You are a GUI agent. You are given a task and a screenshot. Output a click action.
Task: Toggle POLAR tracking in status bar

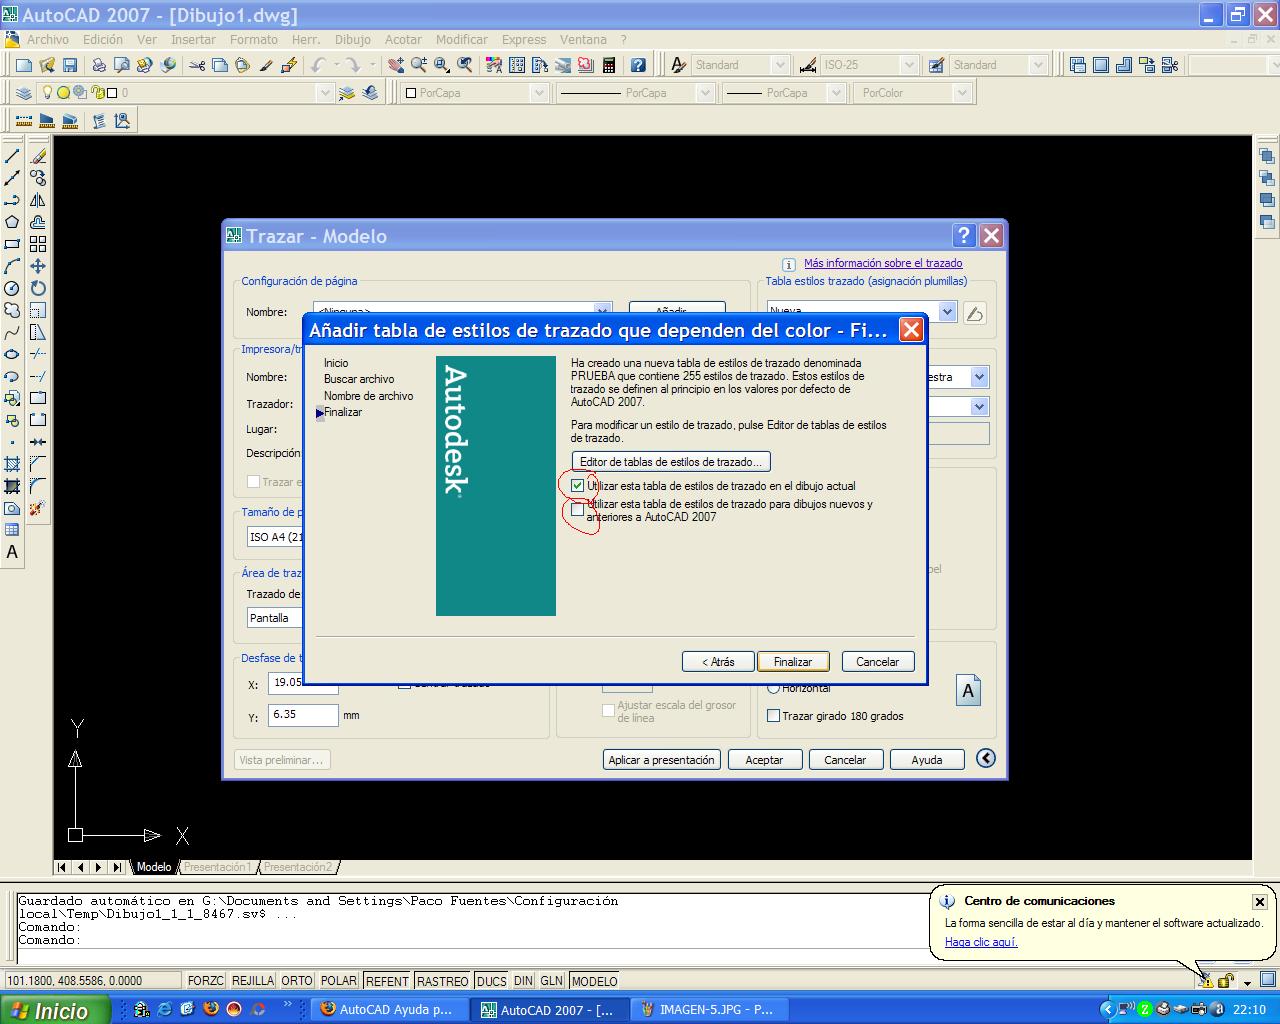pyautogui.click(x=339, y=981)
